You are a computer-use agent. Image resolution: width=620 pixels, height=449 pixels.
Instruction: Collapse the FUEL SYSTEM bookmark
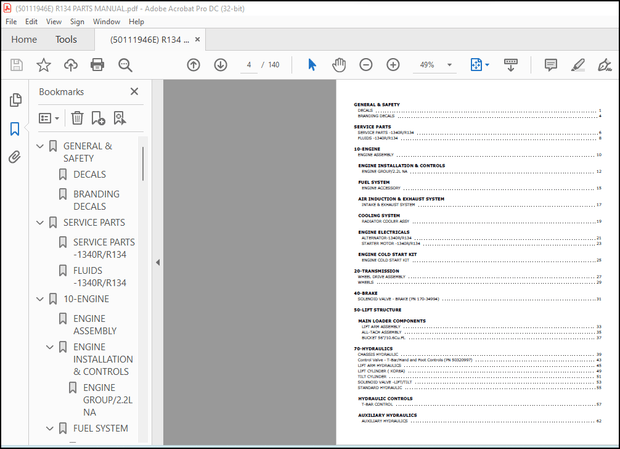[x=49, y=428]
